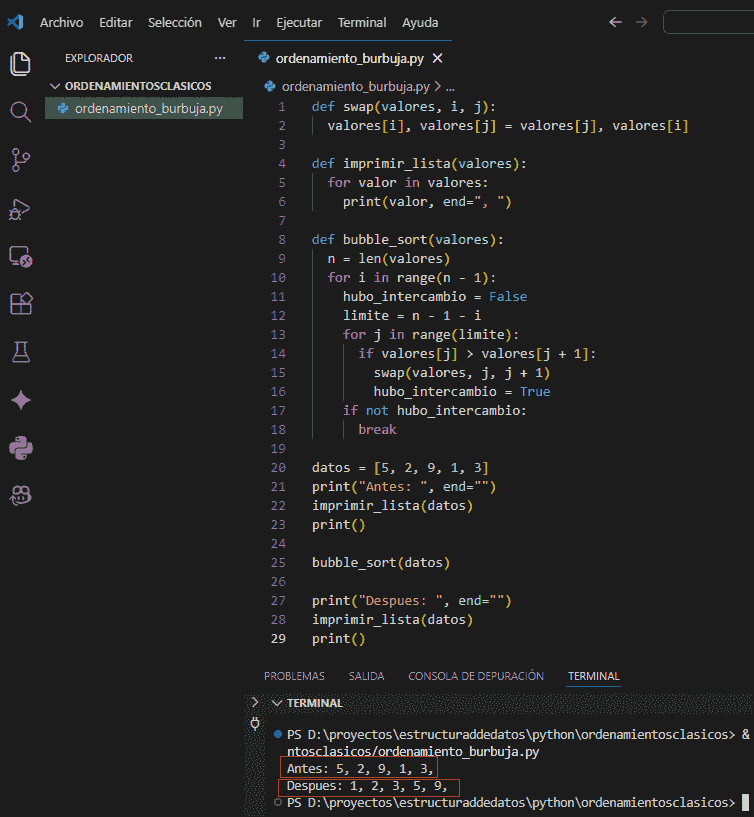
Task: Click the 'bubble_sort(datos)' call line
Action: (x=381, y=562)
